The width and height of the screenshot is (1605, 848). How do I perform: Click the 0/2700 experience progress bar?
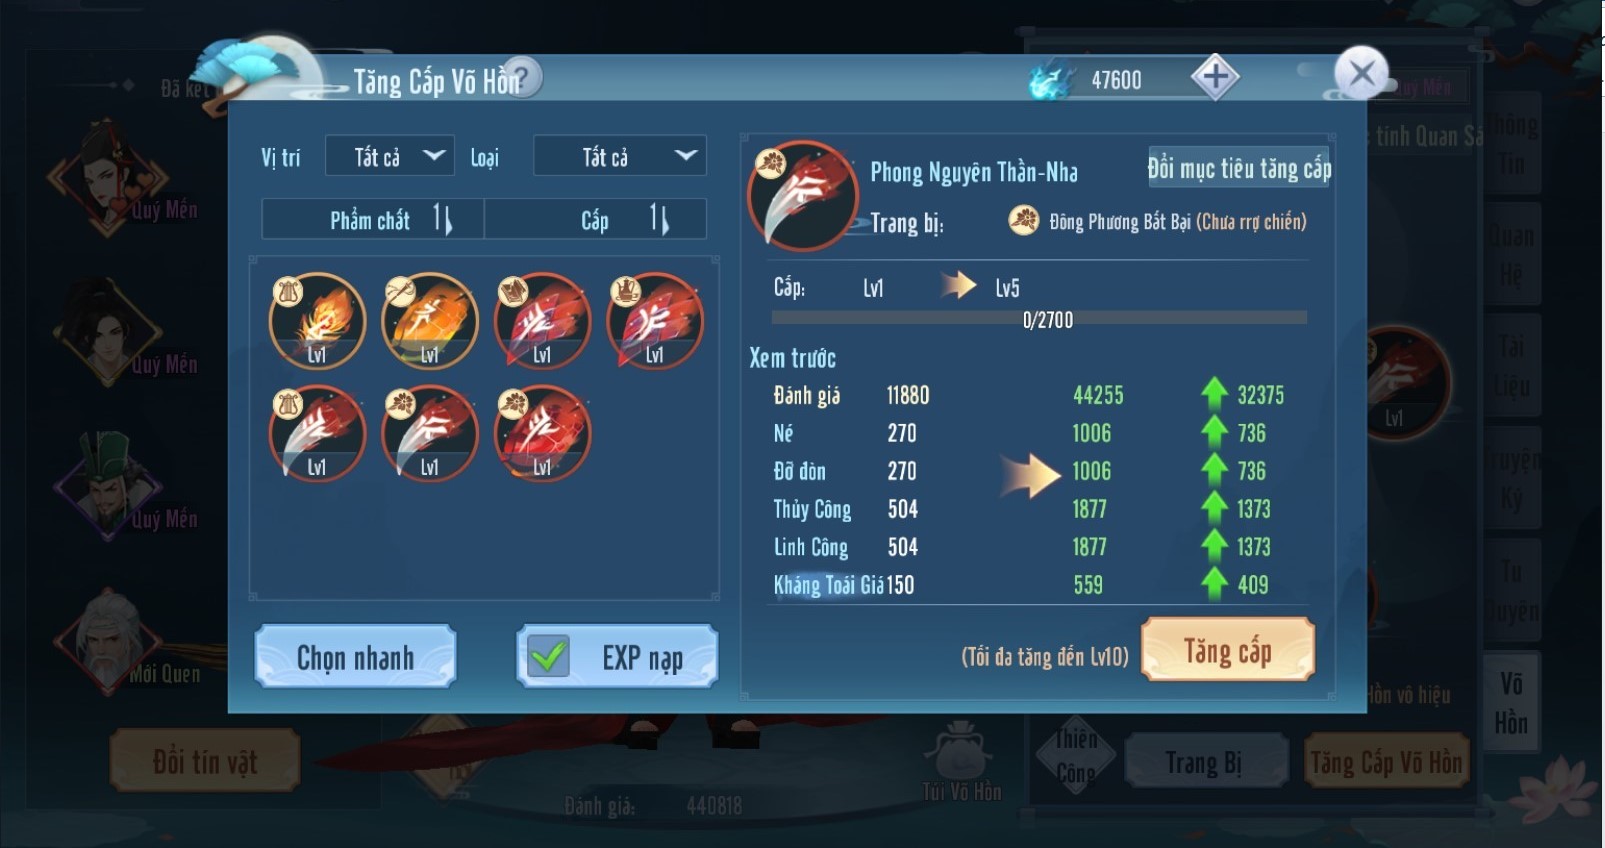[x=1039, y=319]
